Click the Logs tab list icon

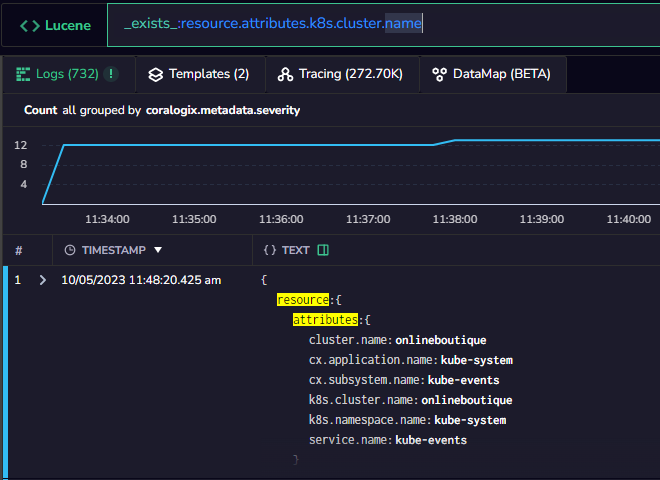coord(23,74)
